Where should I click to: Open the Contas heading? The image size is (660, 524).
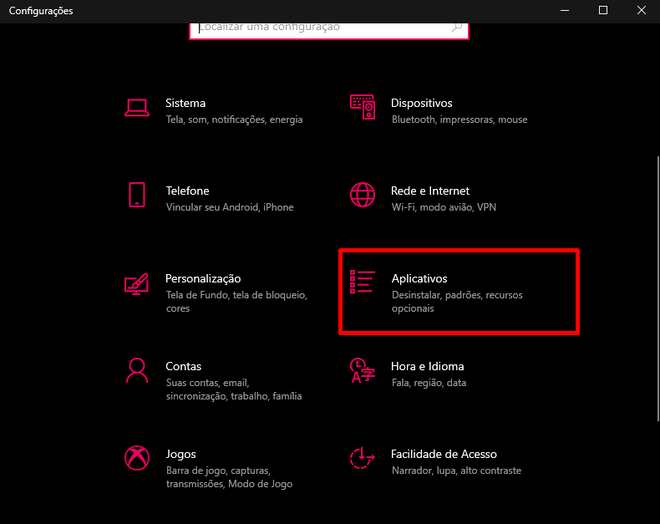coord(183,366)
